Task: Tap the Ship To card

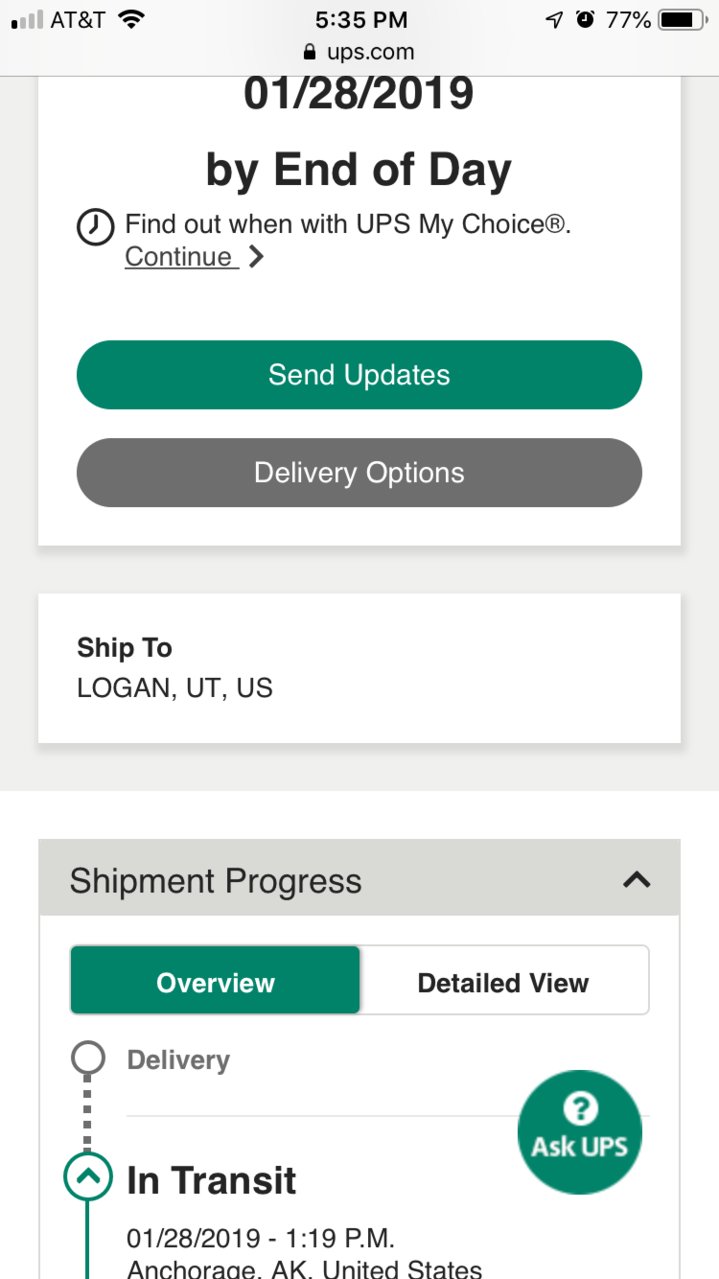Action: pos(359,668)
